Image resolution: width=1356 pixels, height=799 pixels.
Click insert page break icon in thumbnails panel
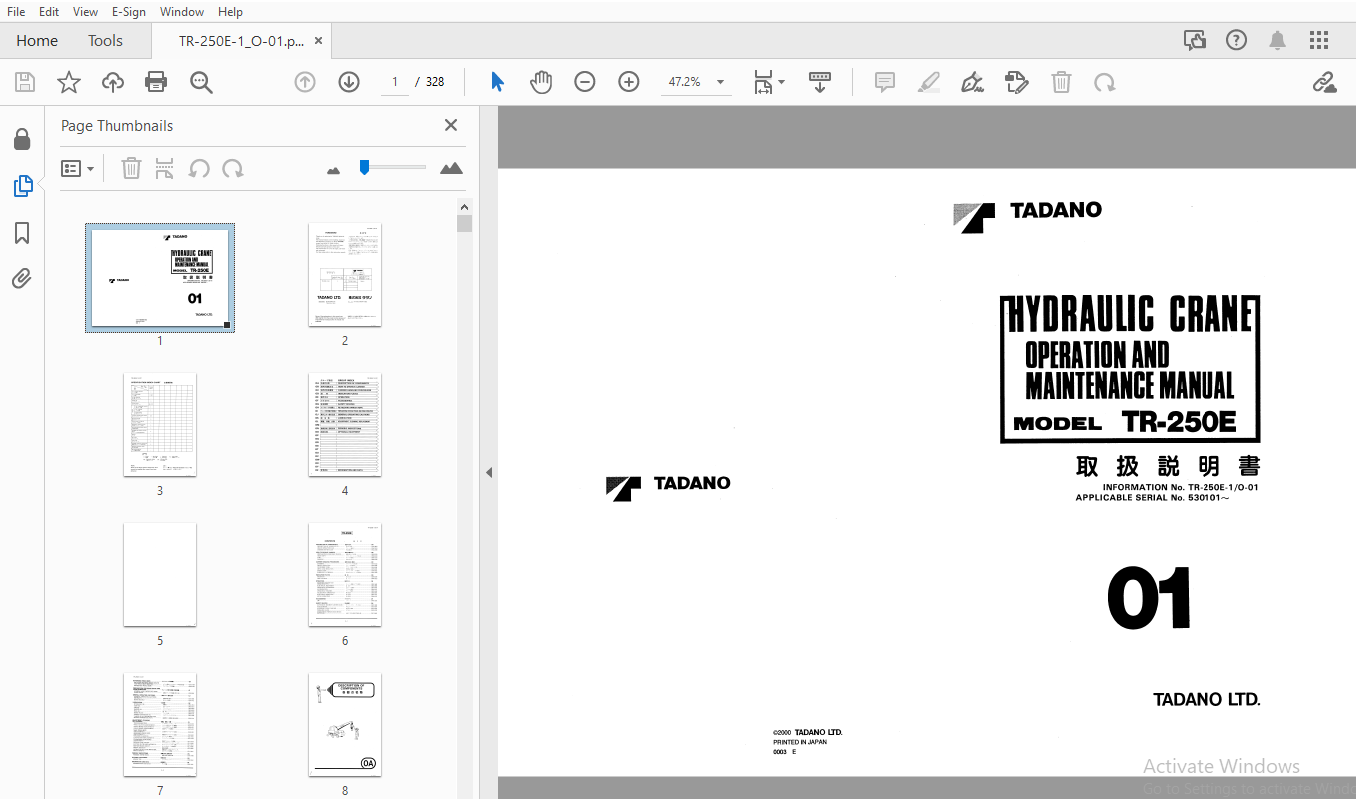(165, 168)
